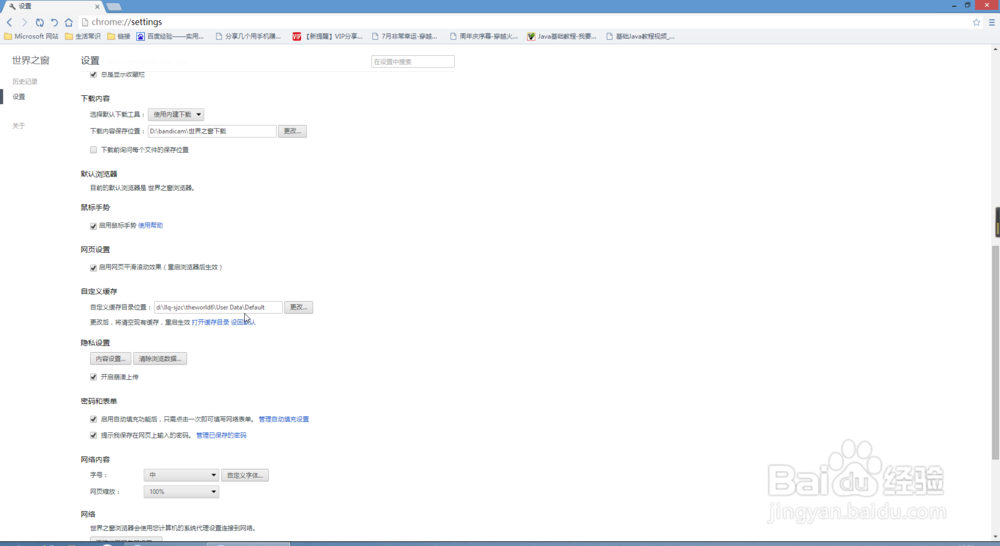Open the 生活常识 bookmark folder

83,36
